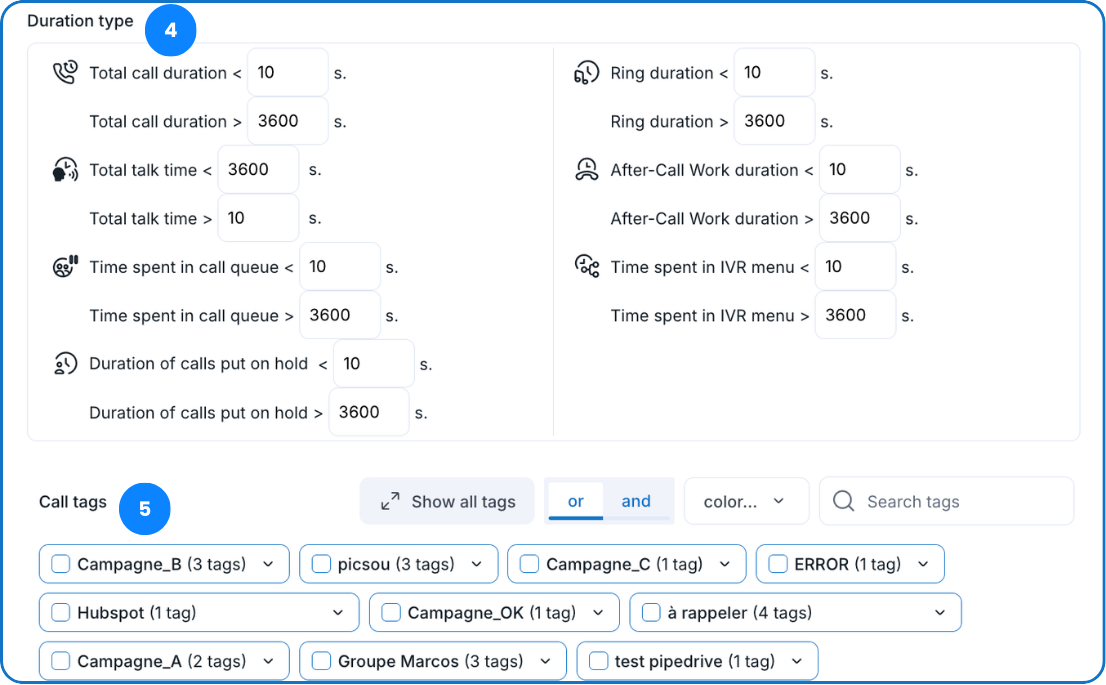
Task: Click the Ring duration greater-than field
Action: point(773,121)
